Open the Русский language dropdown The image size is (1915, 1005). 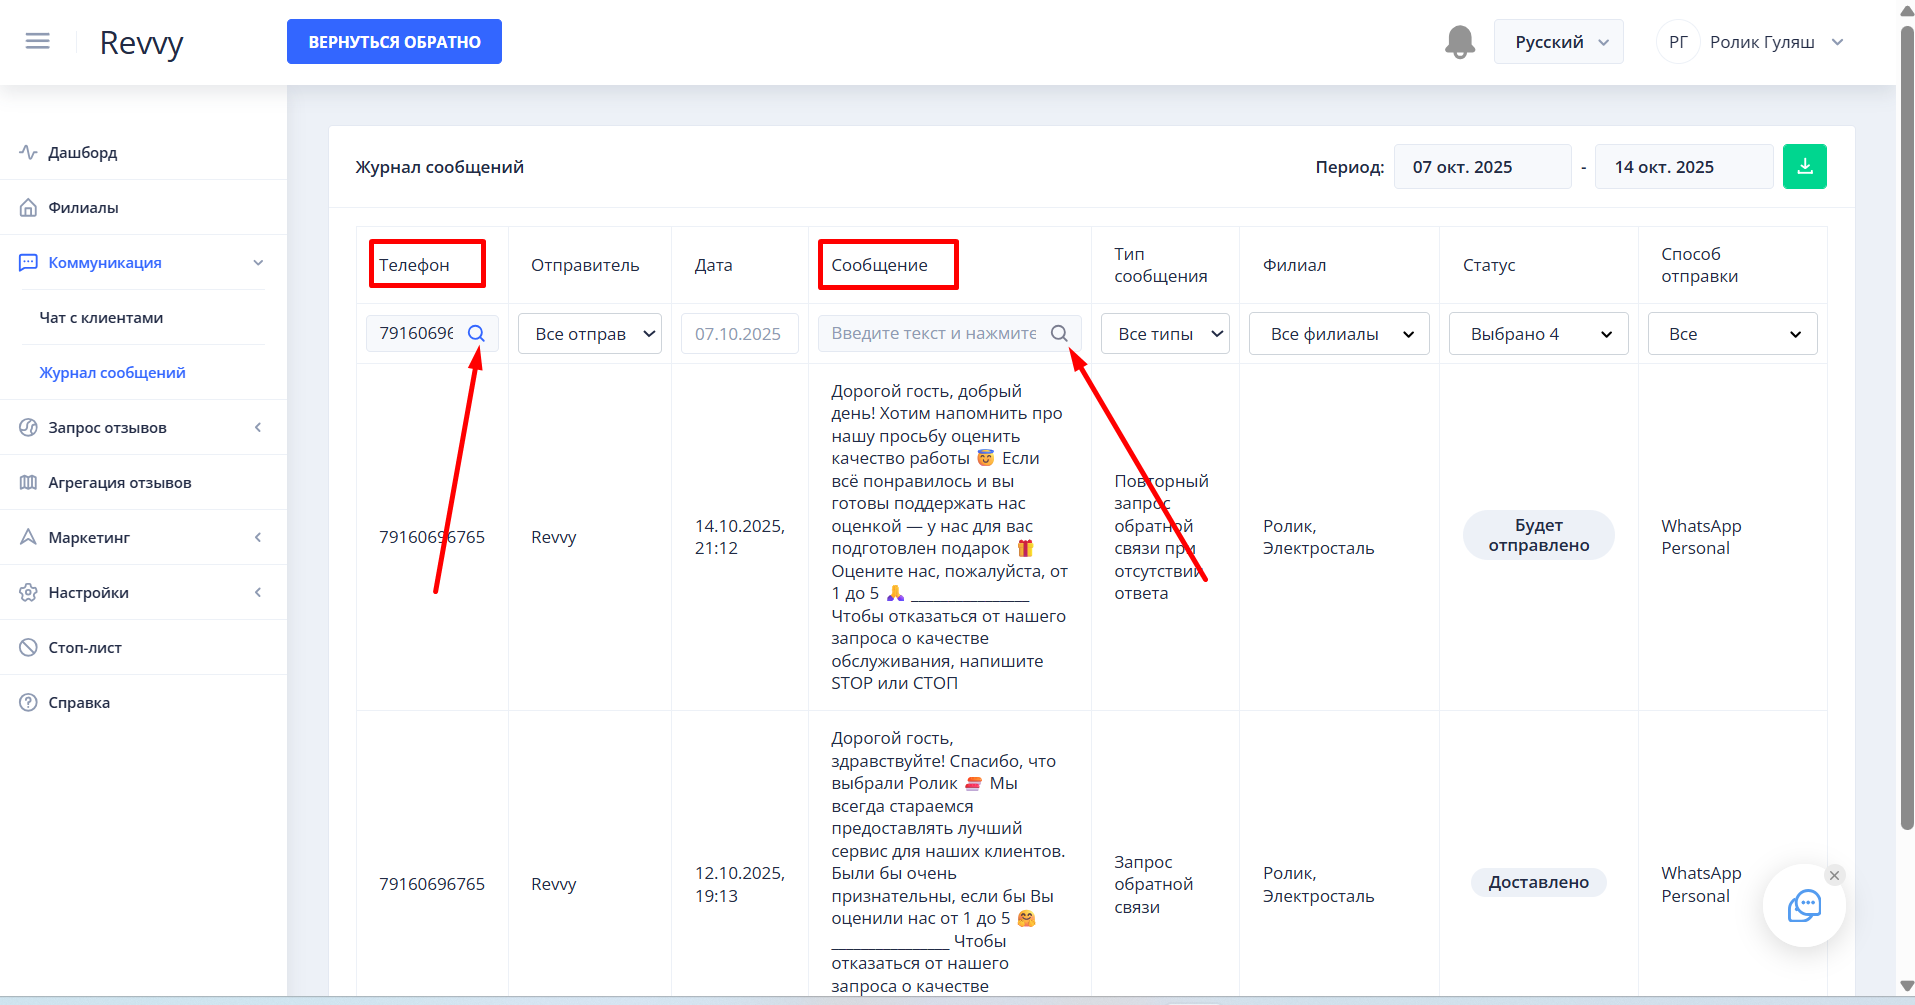point(1558,42)
